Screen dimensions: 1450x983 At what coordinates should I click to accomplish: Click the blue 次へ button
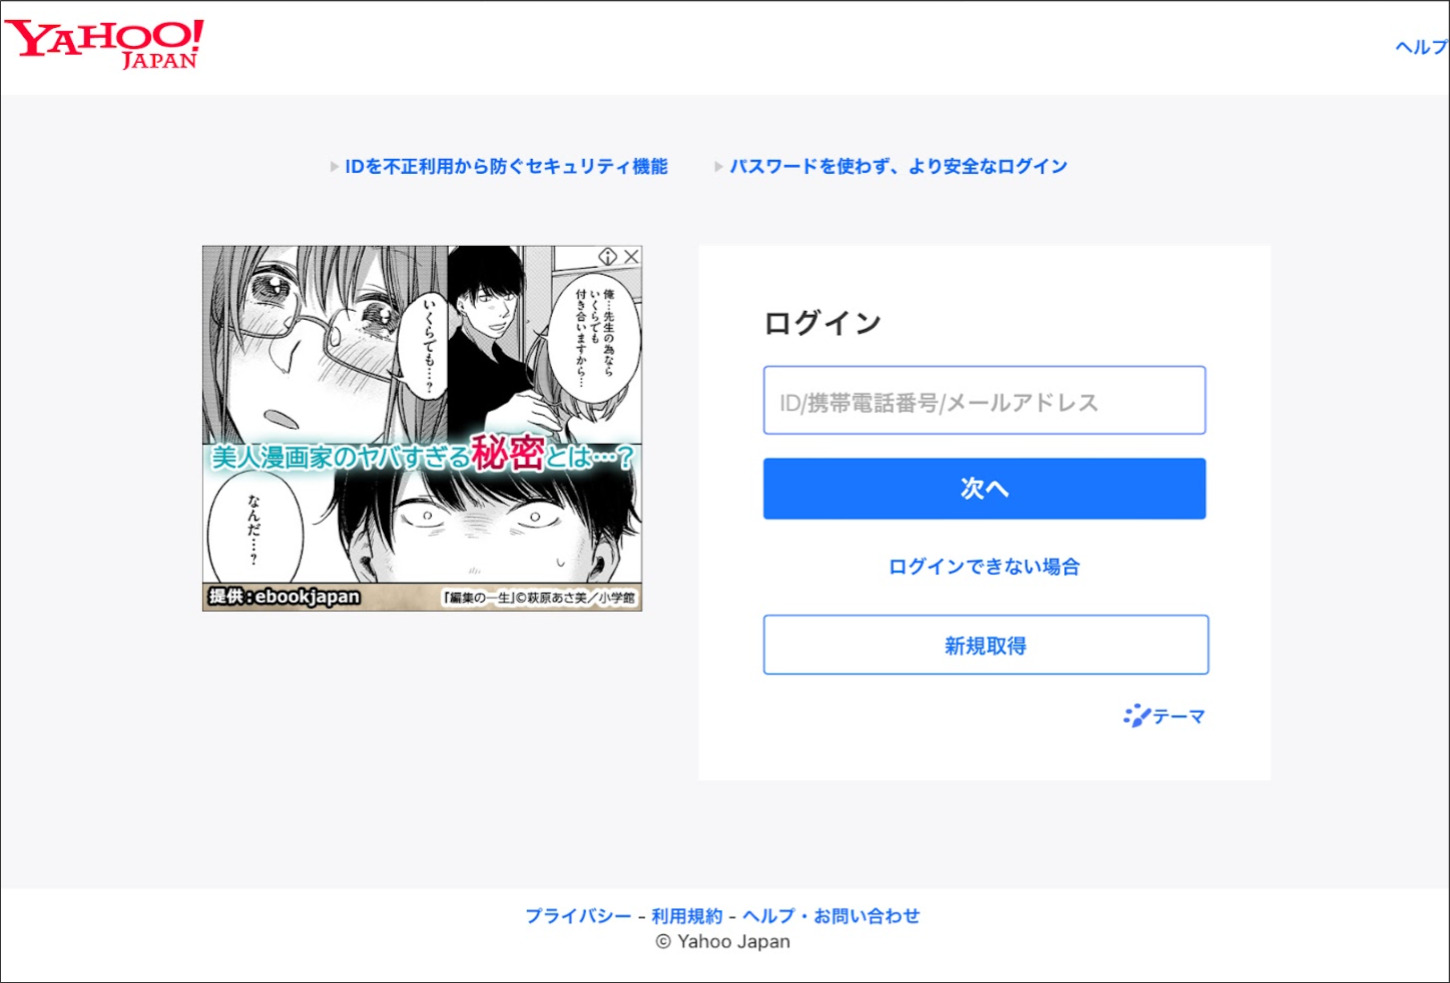(x=984, y=488)
